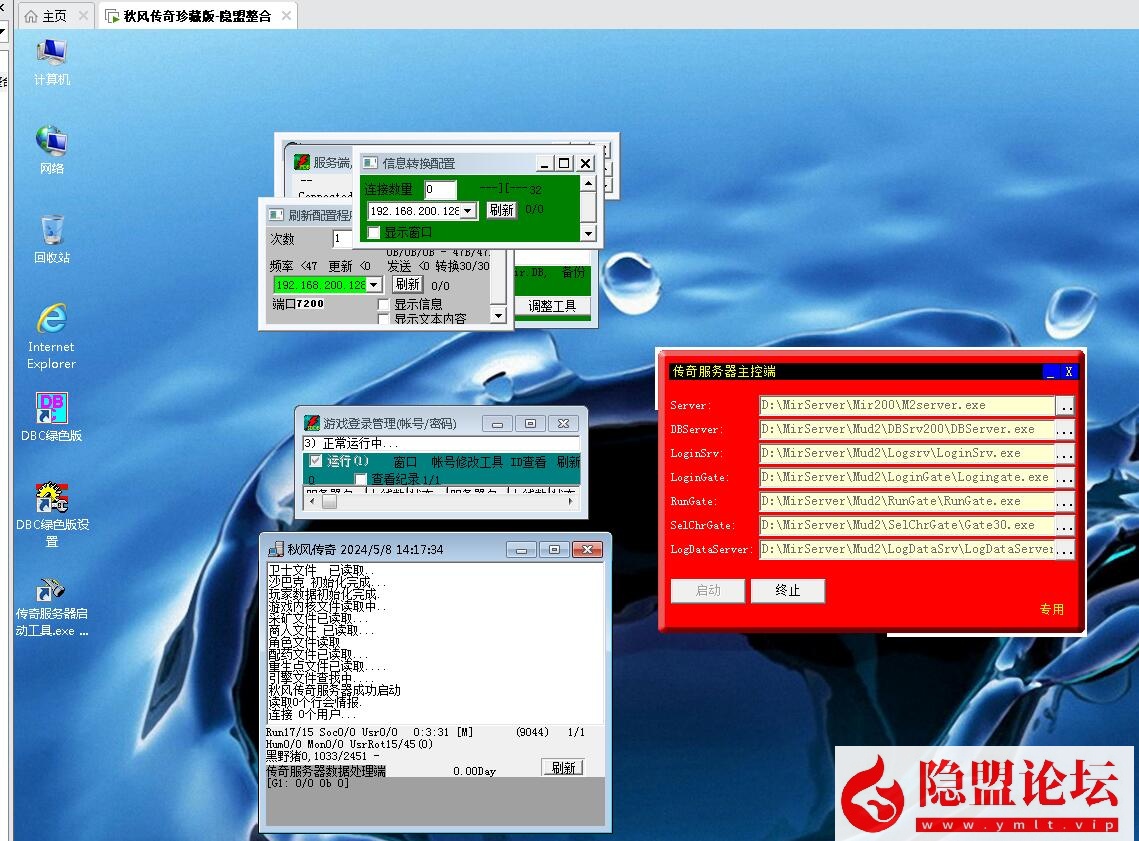Uncheck 运行(L) in 游戏登录管理

coord(315,461)
